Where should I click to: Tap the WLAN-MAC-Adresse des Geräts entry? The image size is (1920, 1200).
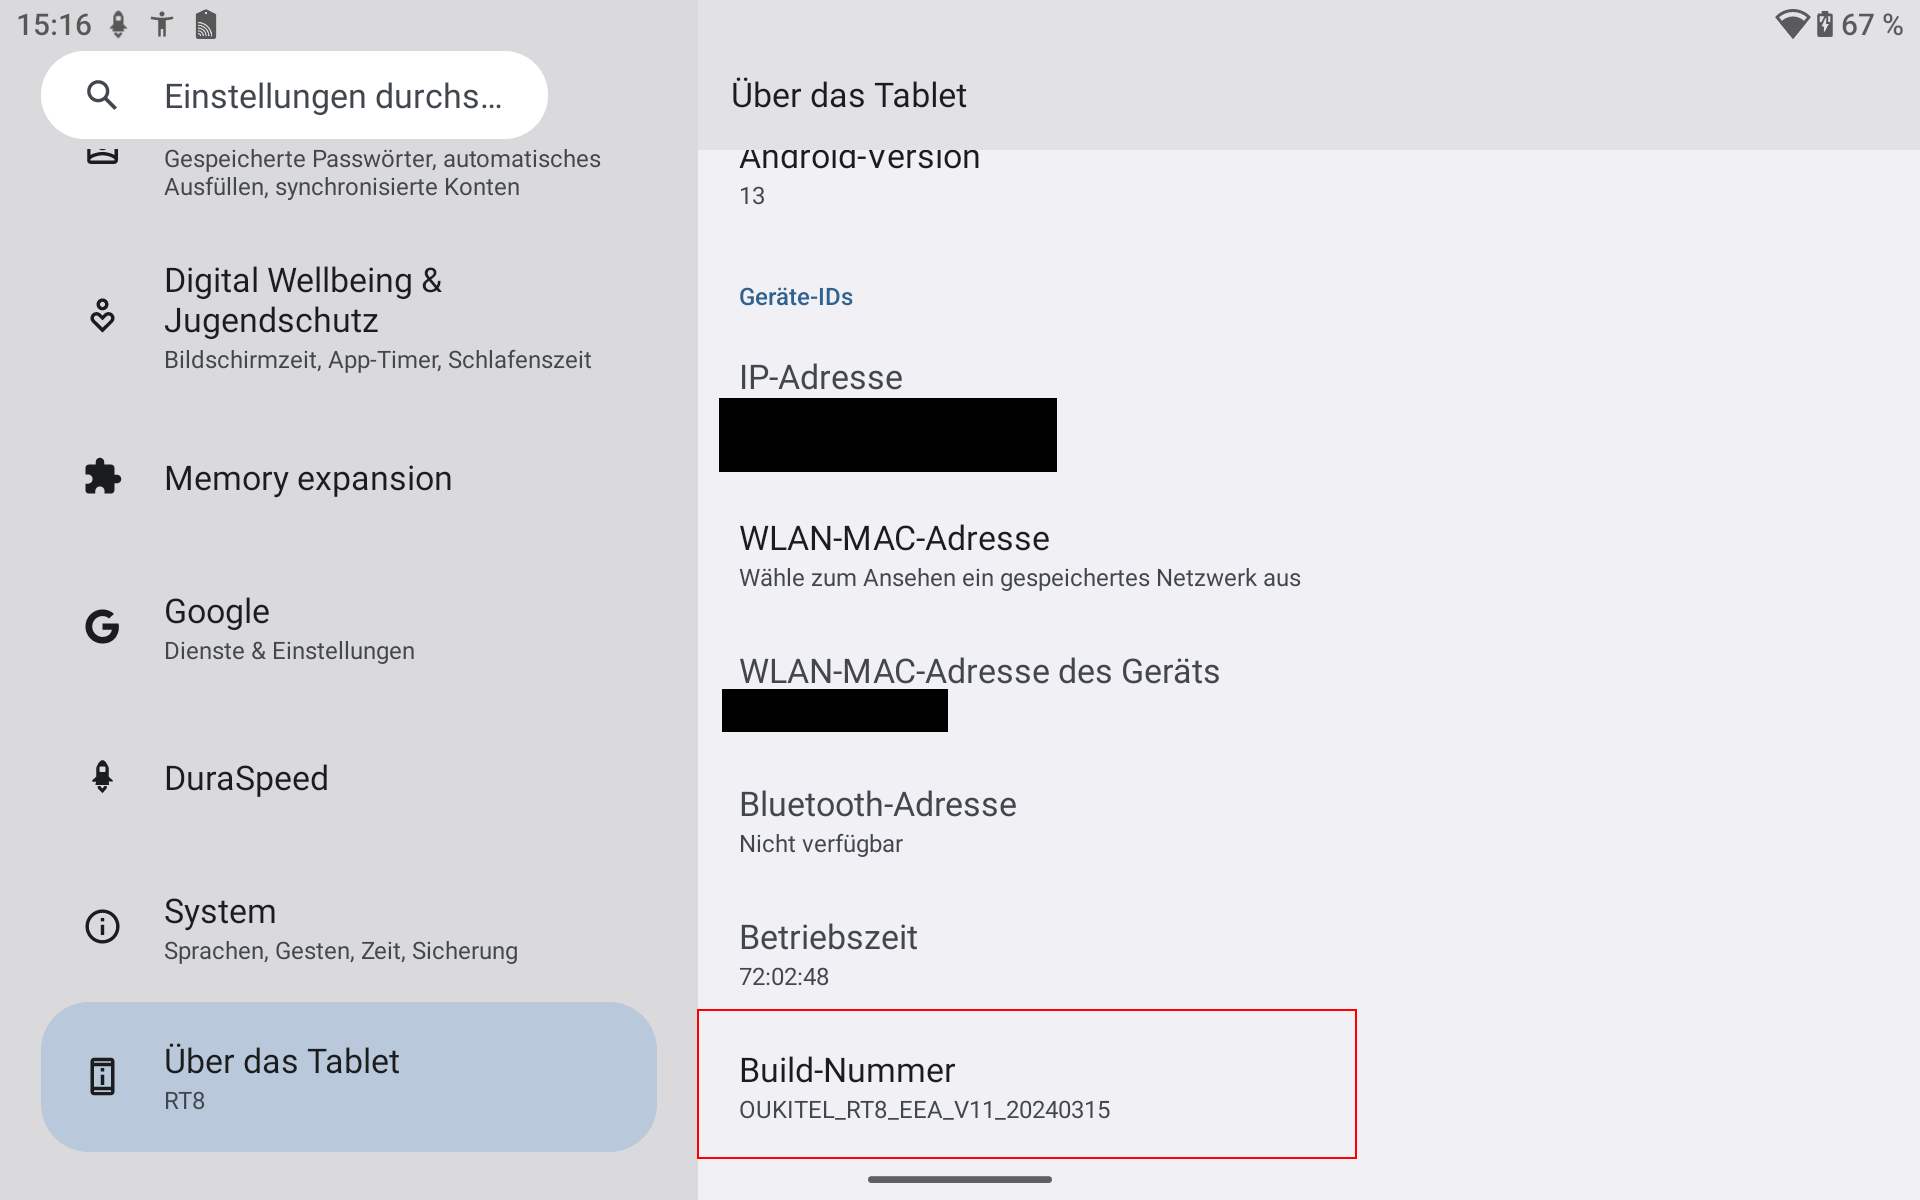click(978, 690)
